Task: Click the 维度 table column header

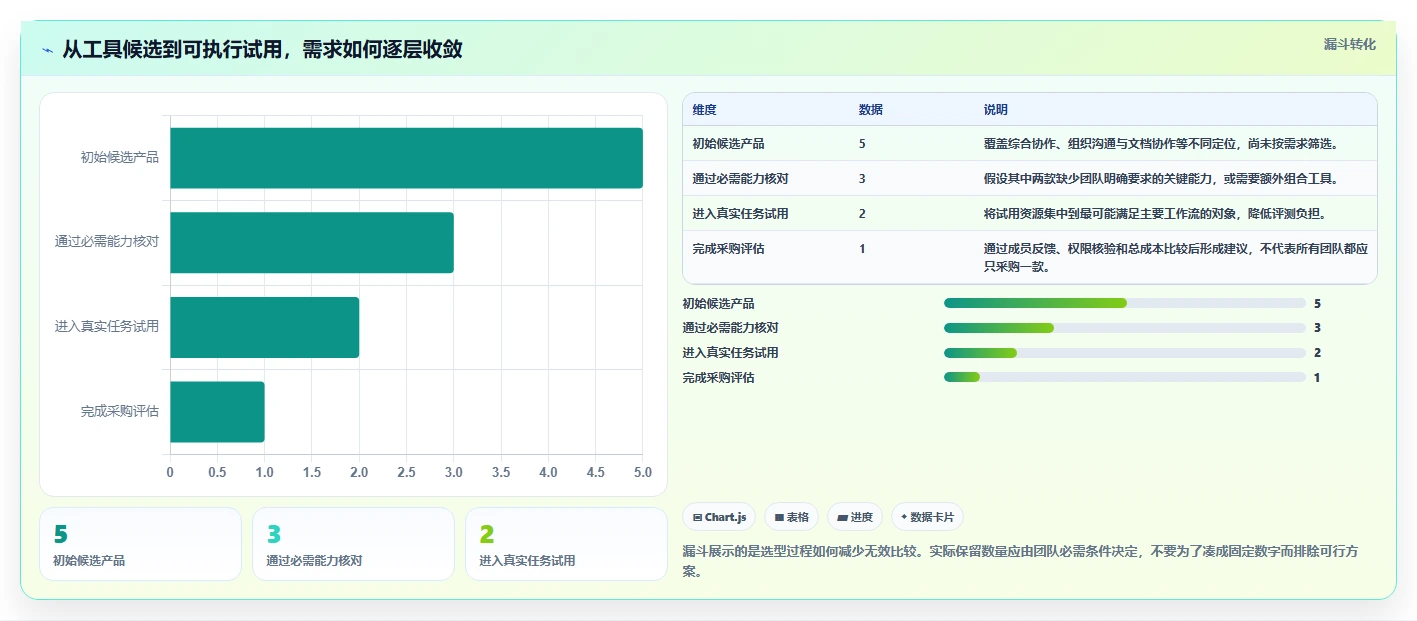Action: point(704,110)
